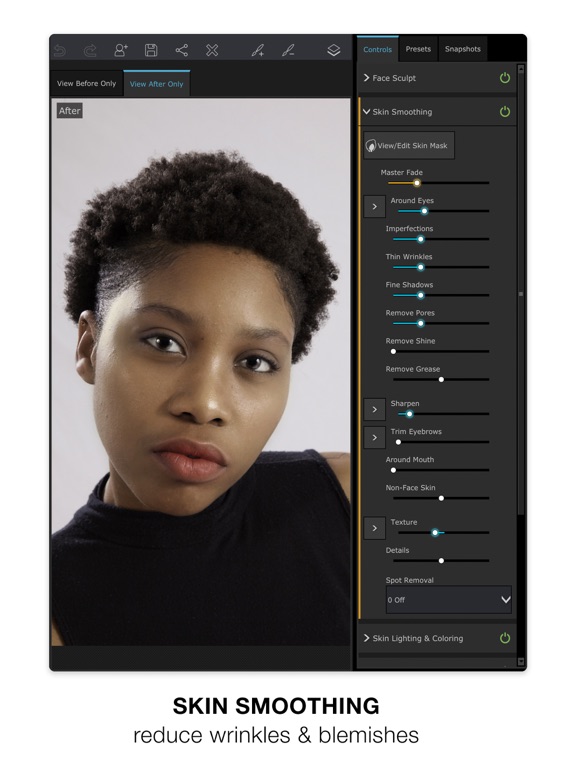Click the After label on photo
This screenshot has height=768, width=576.
(x=70, y=111)
